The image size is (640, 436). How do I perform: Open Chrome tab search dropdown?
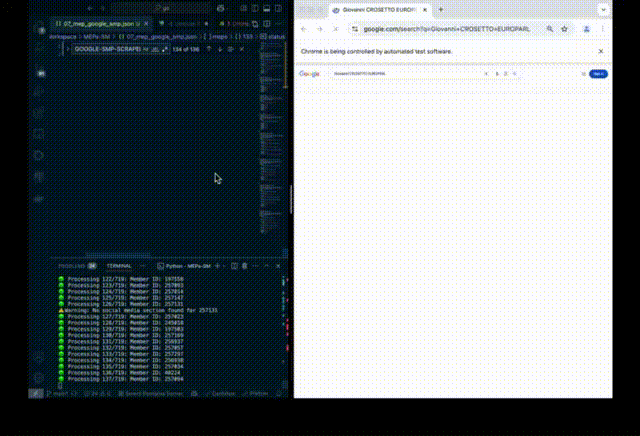[603, 9]
